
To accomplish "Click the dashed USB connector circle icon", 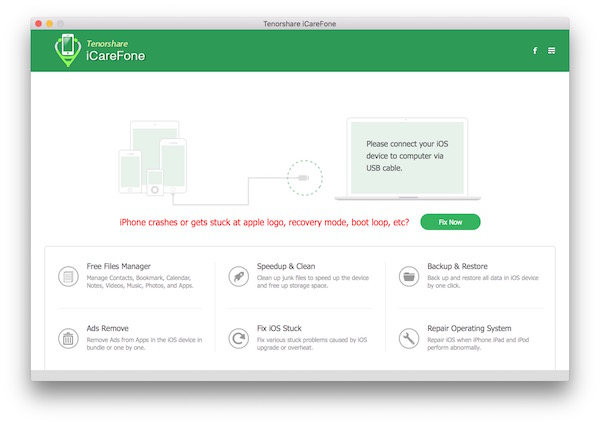I will pos(304,179).
